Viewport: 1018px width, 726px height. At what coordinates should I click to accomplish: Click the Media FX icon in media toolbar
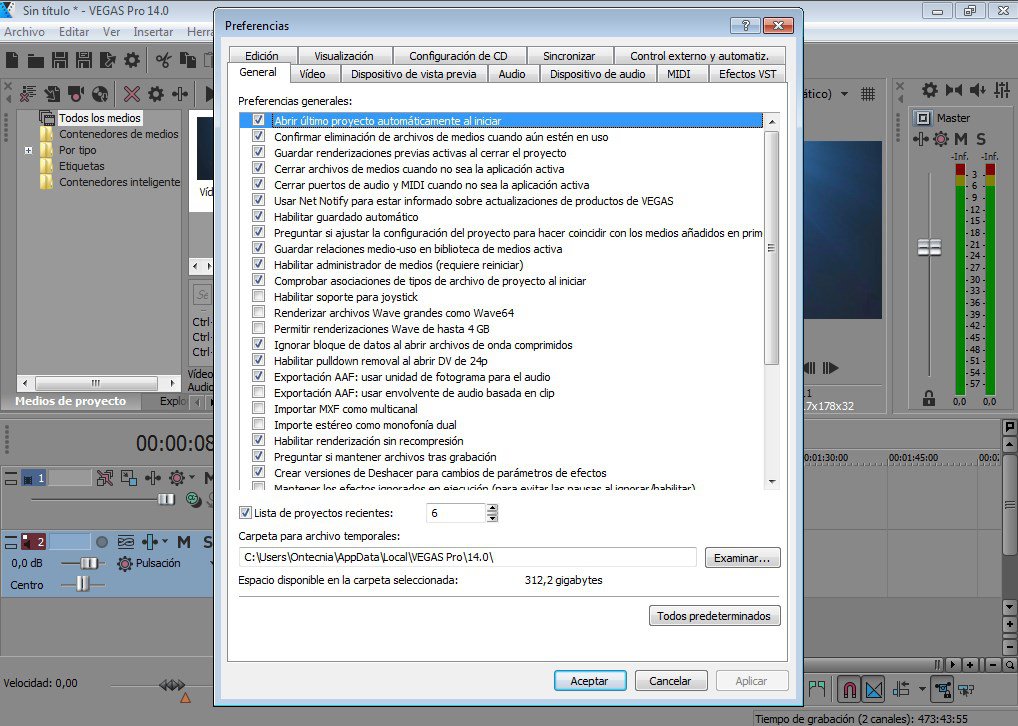pos(180,94)
